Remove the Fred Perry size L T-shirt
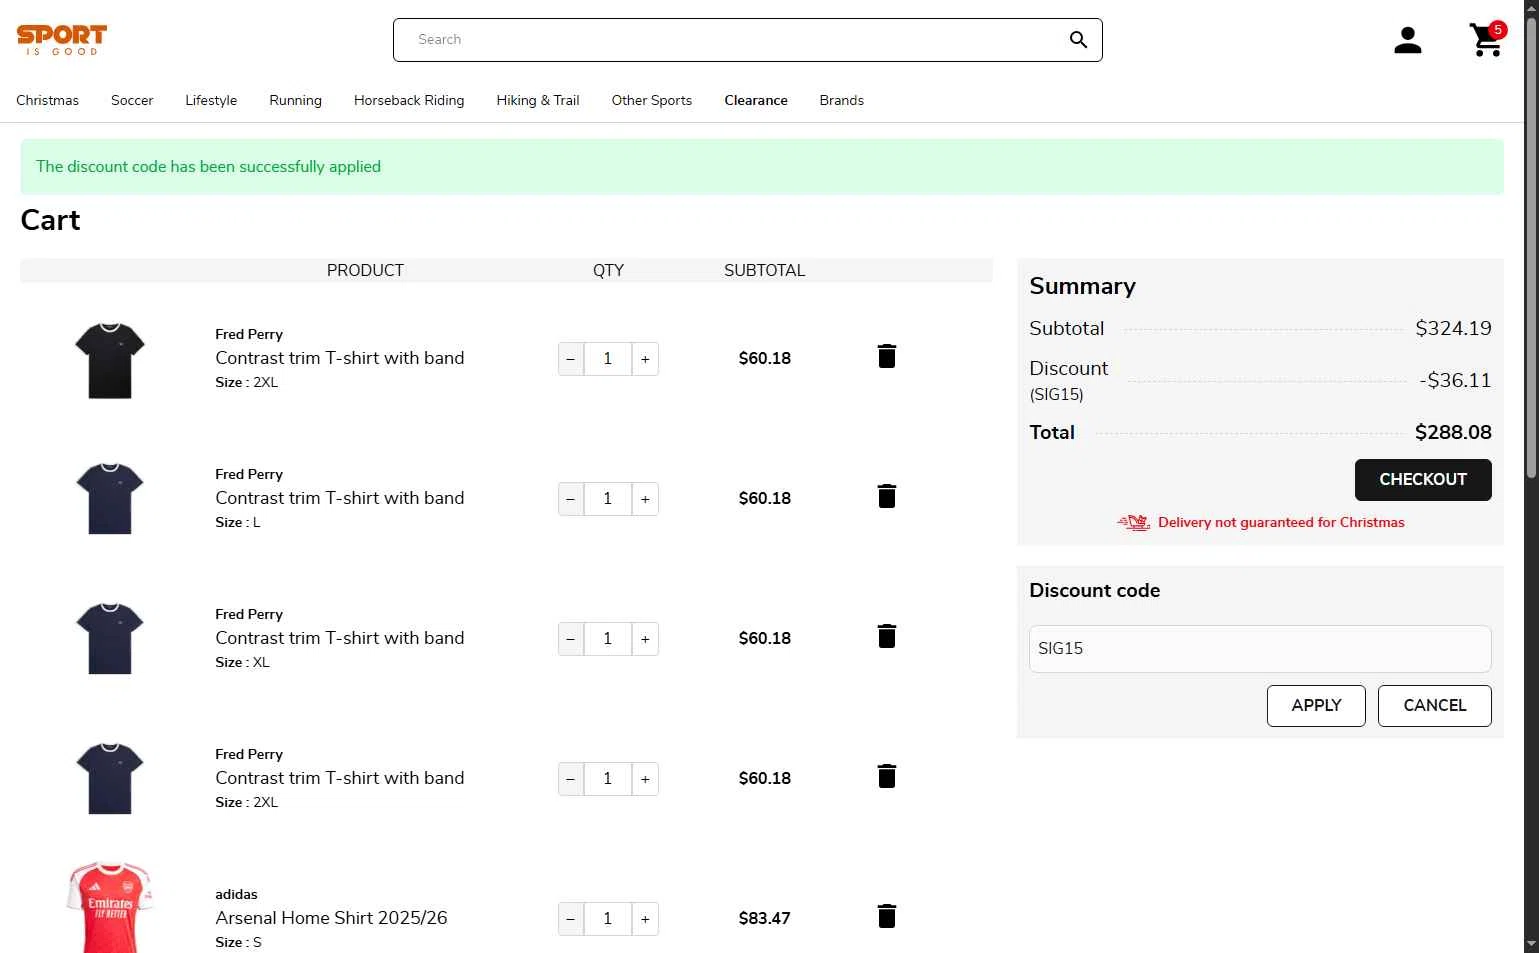Image resolution: width=1539 pixels, height=953 pixels. coord(887,496)
